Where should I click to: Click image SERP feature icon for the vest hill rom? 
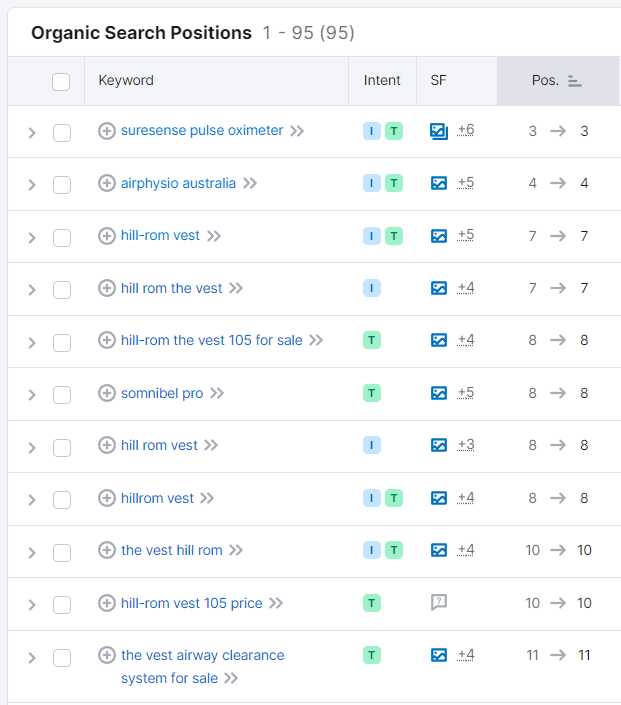pyautogui.click(x=439, y=550)
